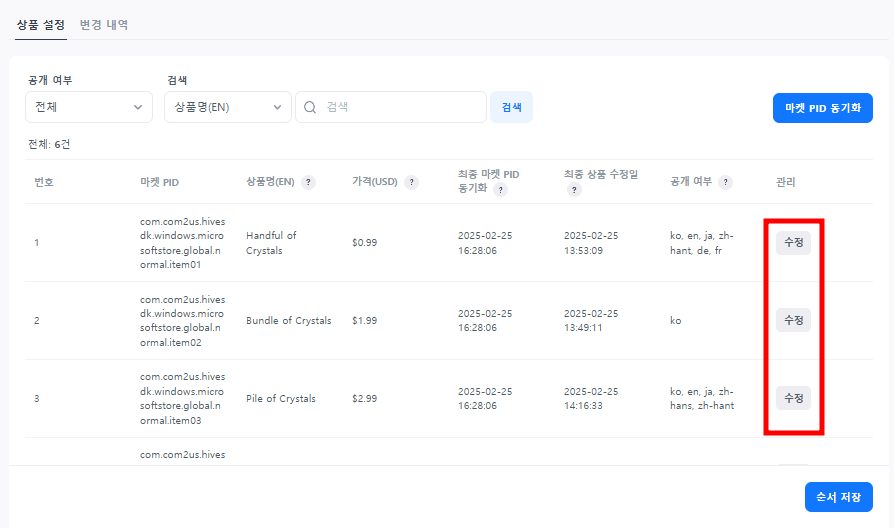This screenshot has height=528, width=894.
Task: Select the Handful of Crystals product name
Action: coord(271,243)
